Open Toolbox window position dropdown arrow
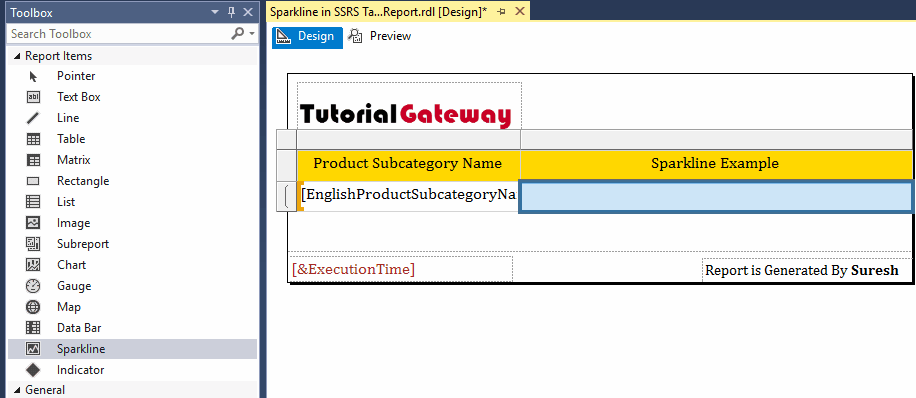The image size is (916, 398). [216, 12]
